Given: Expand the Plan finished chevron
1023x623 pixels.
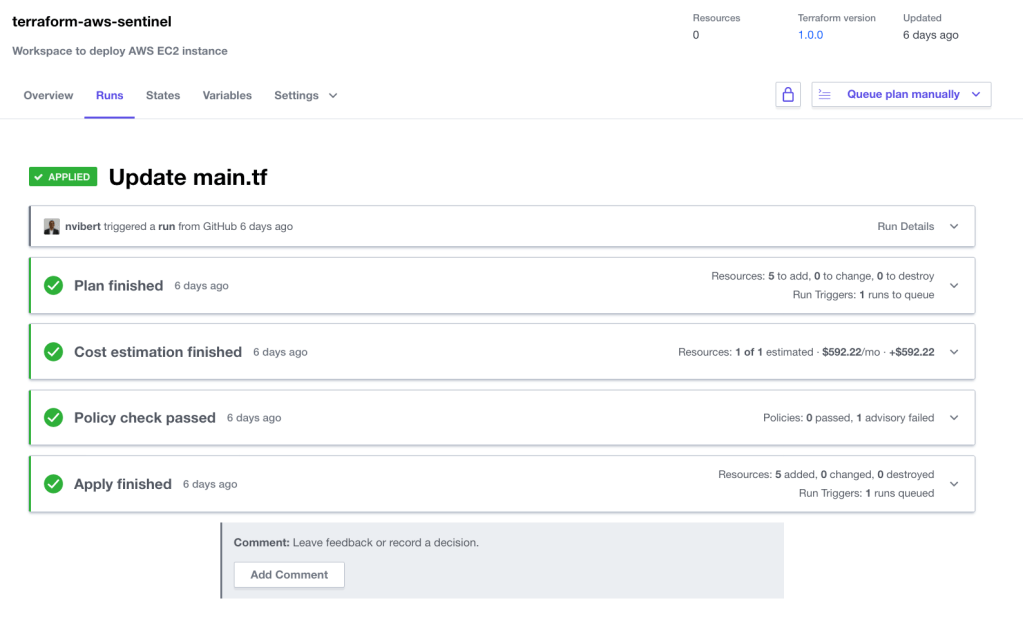Looking at the screenshot, I should (954, 286).
